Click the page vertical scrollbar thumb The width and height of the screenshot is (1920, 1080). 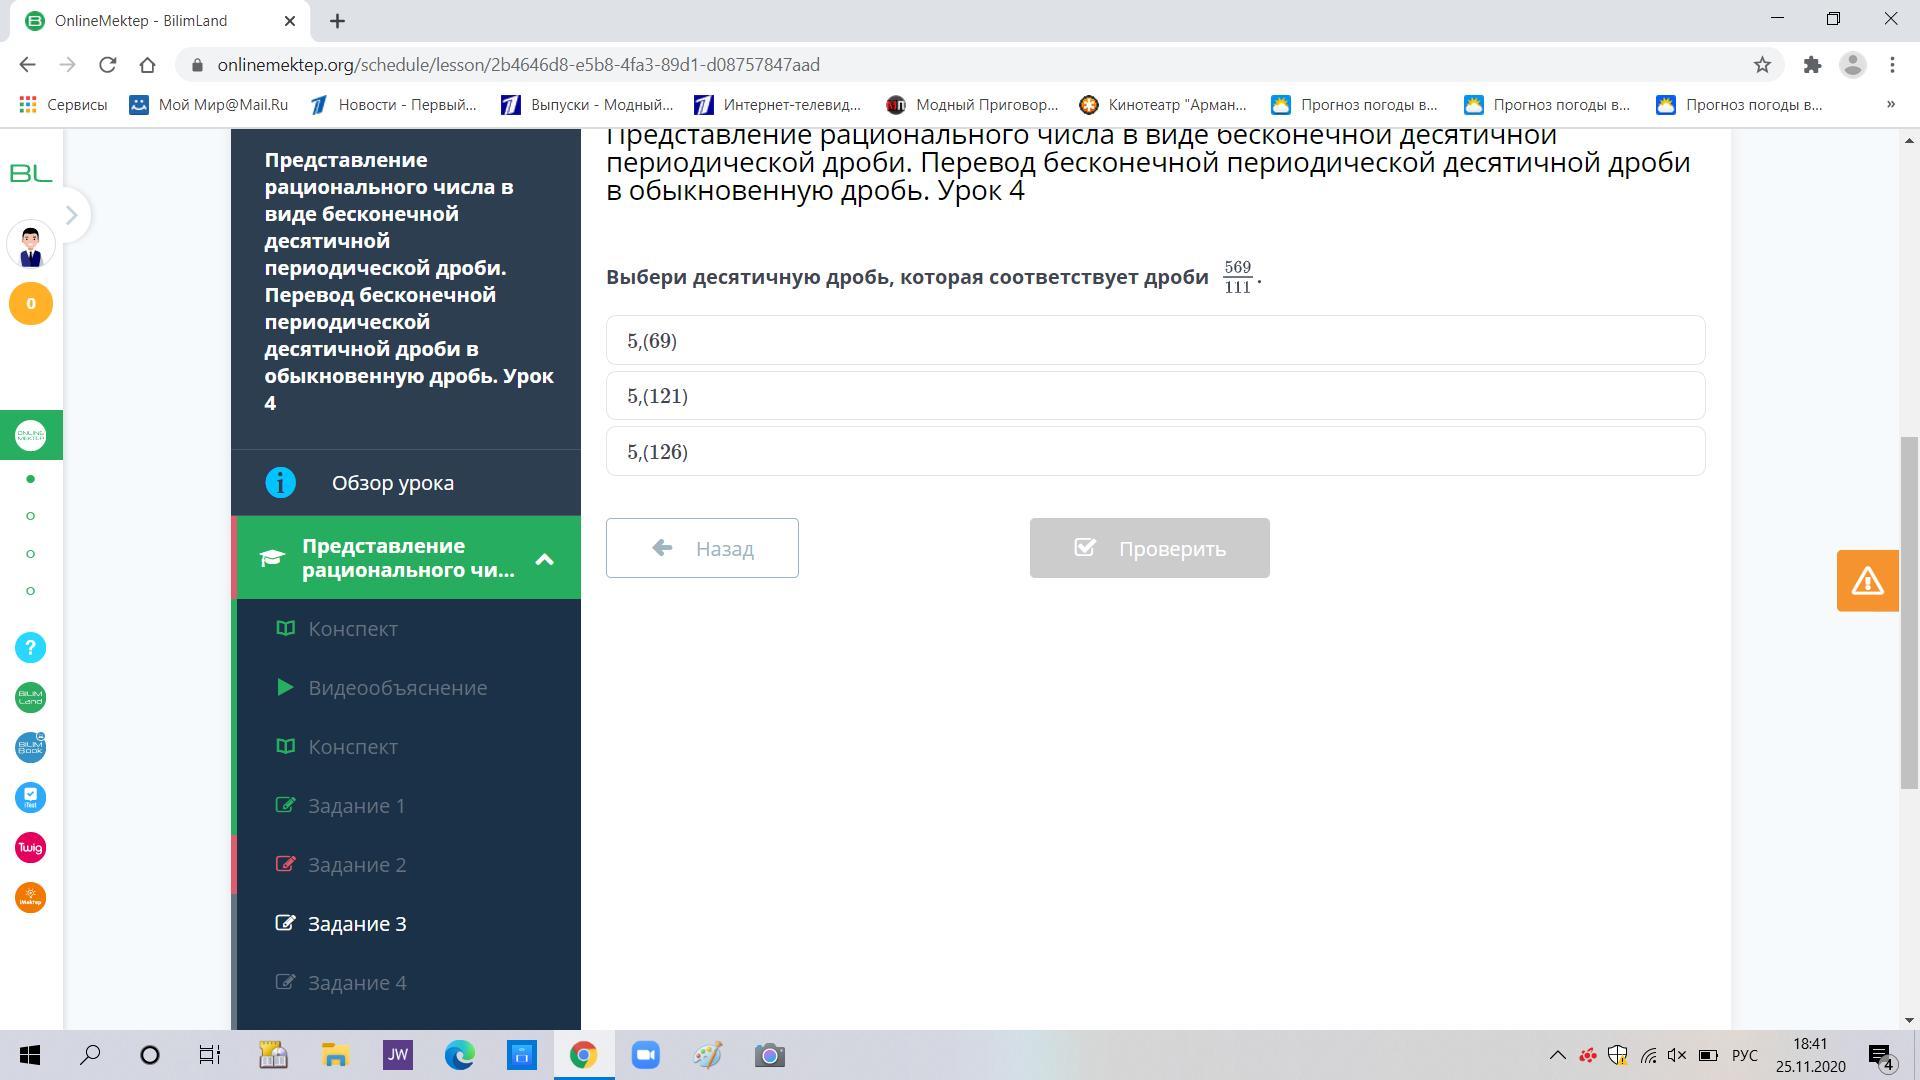(x=1909, y=612)
